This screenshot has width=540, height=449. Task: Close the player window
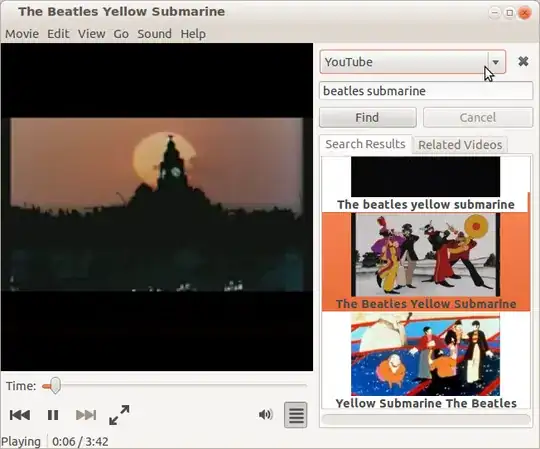(x=525, y=13)
